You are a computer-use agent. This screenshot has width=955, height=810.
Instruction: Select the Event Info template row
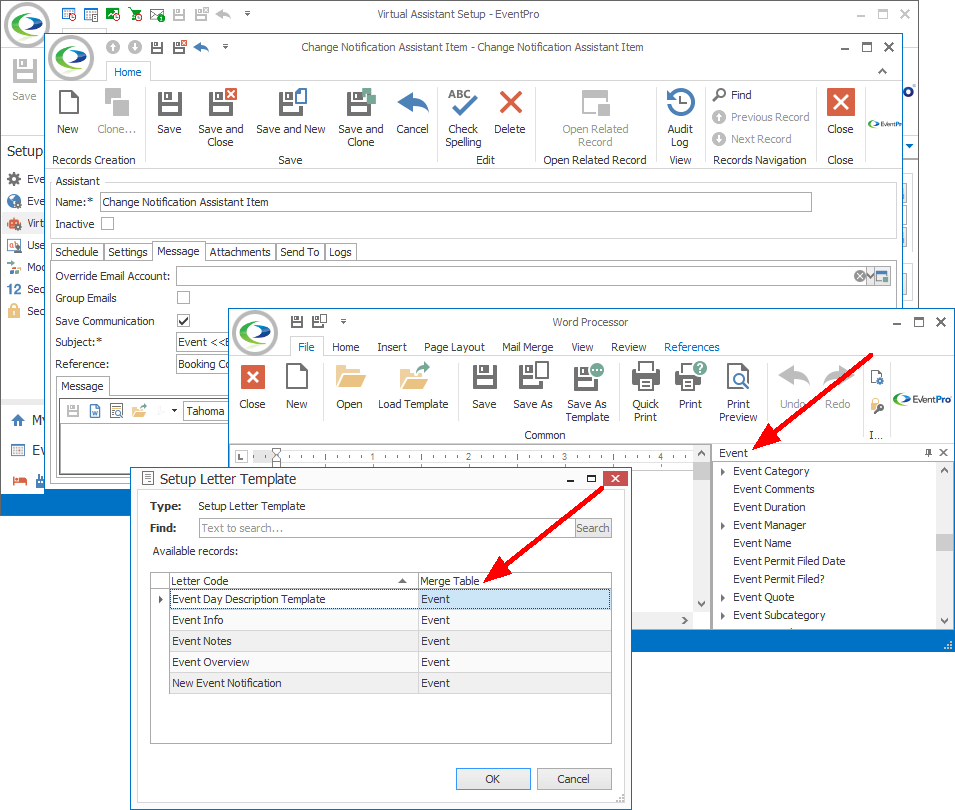390,620
